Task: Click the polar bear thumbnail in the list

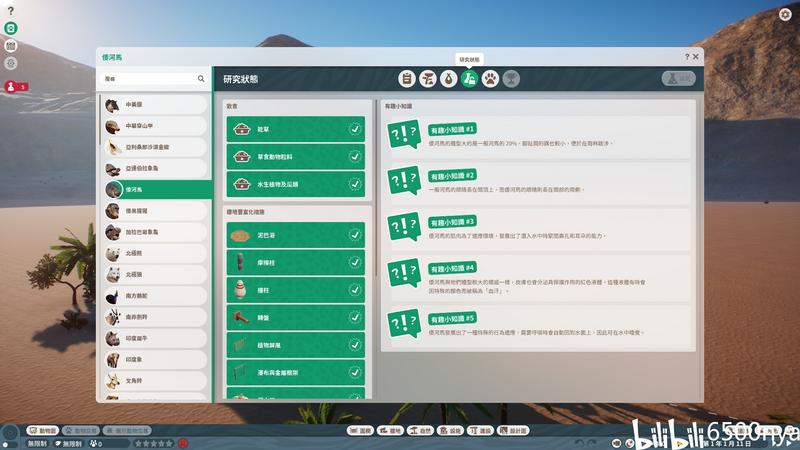Action: (113, 254)
